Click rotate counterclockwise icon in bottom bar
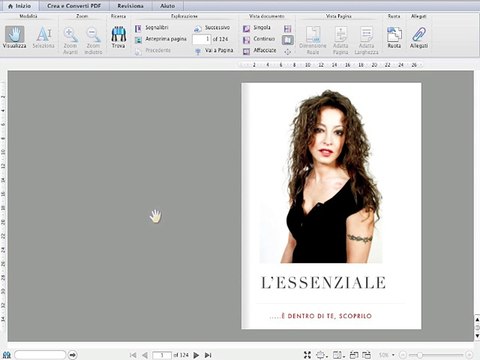This screenshot has height=360, width=480. [354, 355]
